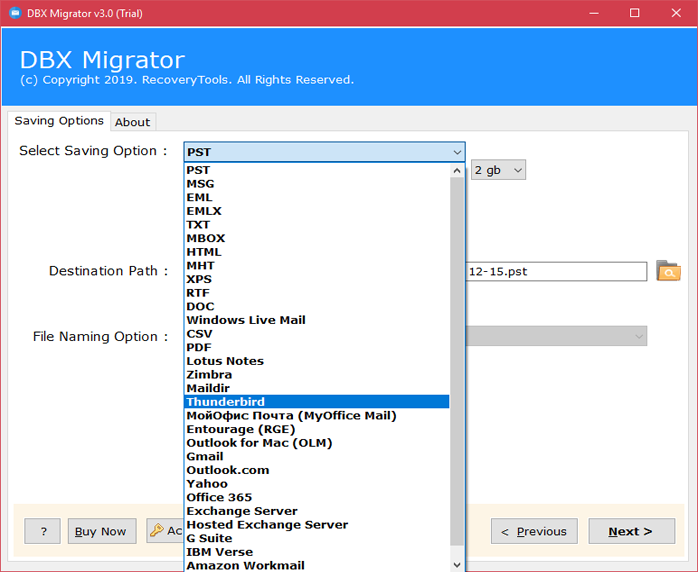Close the DBX Migrator window

click(676, 13)
